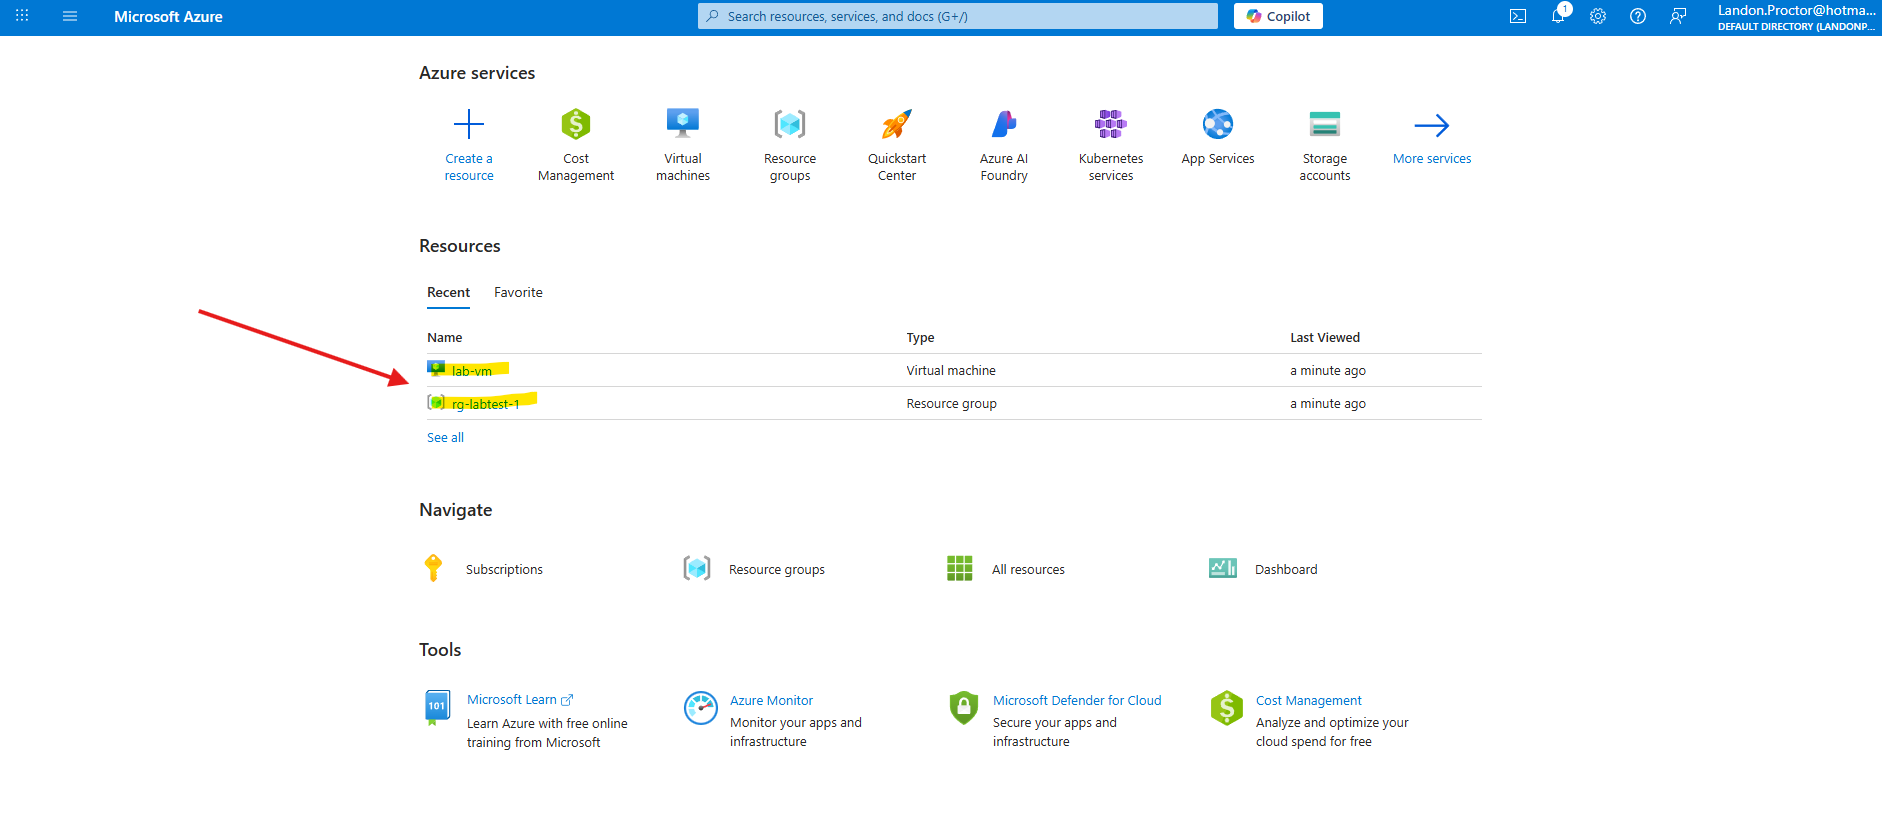Click the key icon beside Subscriptions
The image size is (1882, 814).
click(433, 568)
